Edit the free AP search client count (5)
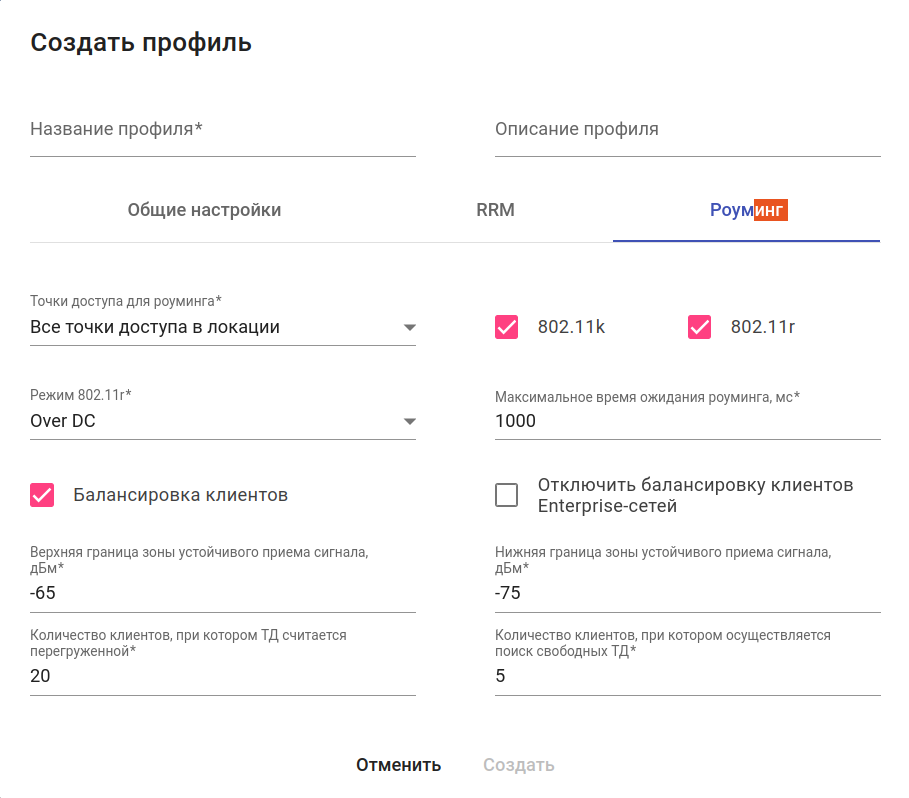909x798 pixels. (687, 677)
